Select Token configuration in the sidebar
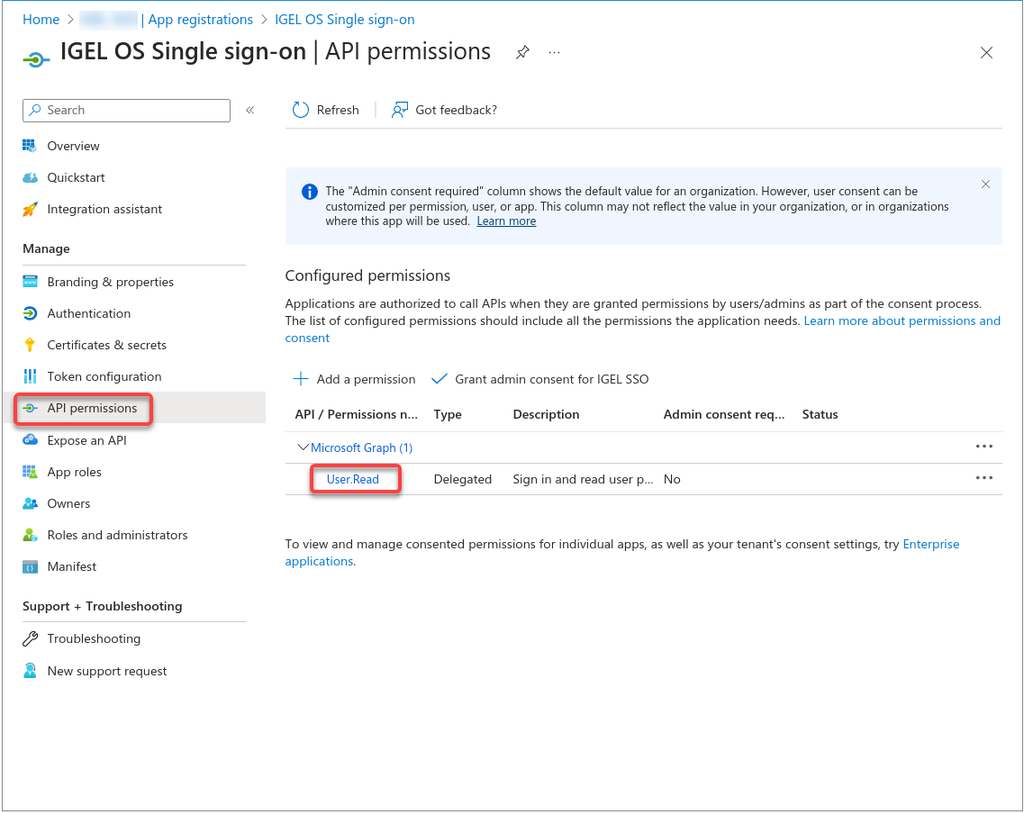 point(104,377)
